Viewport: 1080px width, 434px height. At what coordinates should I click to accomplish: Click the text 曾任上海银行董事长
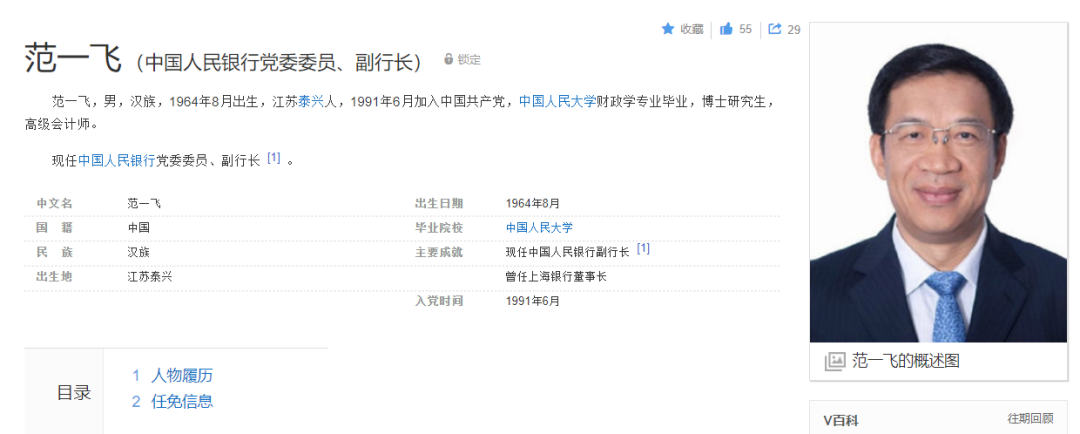pos(556,277)
